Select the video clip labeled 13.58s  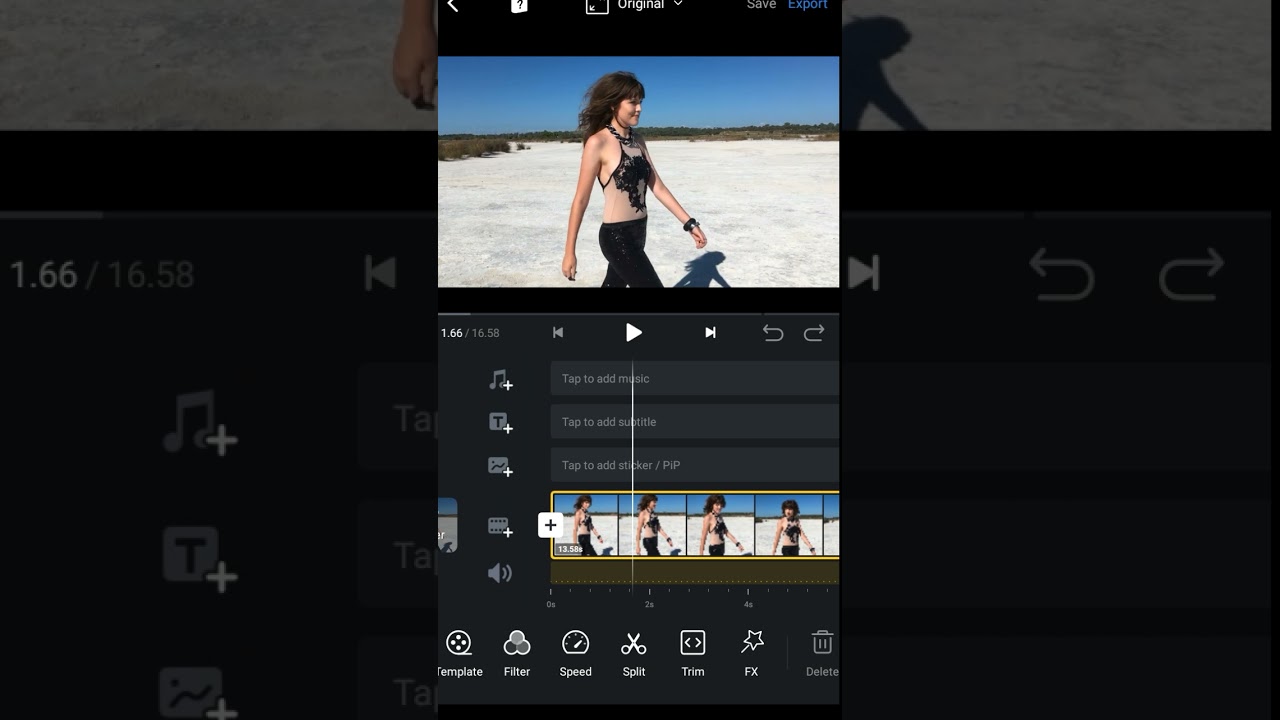695,525
